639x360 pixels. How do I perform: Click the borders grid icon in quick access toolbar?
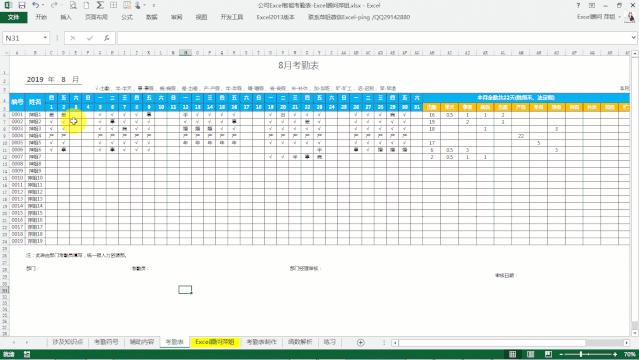pos(114,5)
